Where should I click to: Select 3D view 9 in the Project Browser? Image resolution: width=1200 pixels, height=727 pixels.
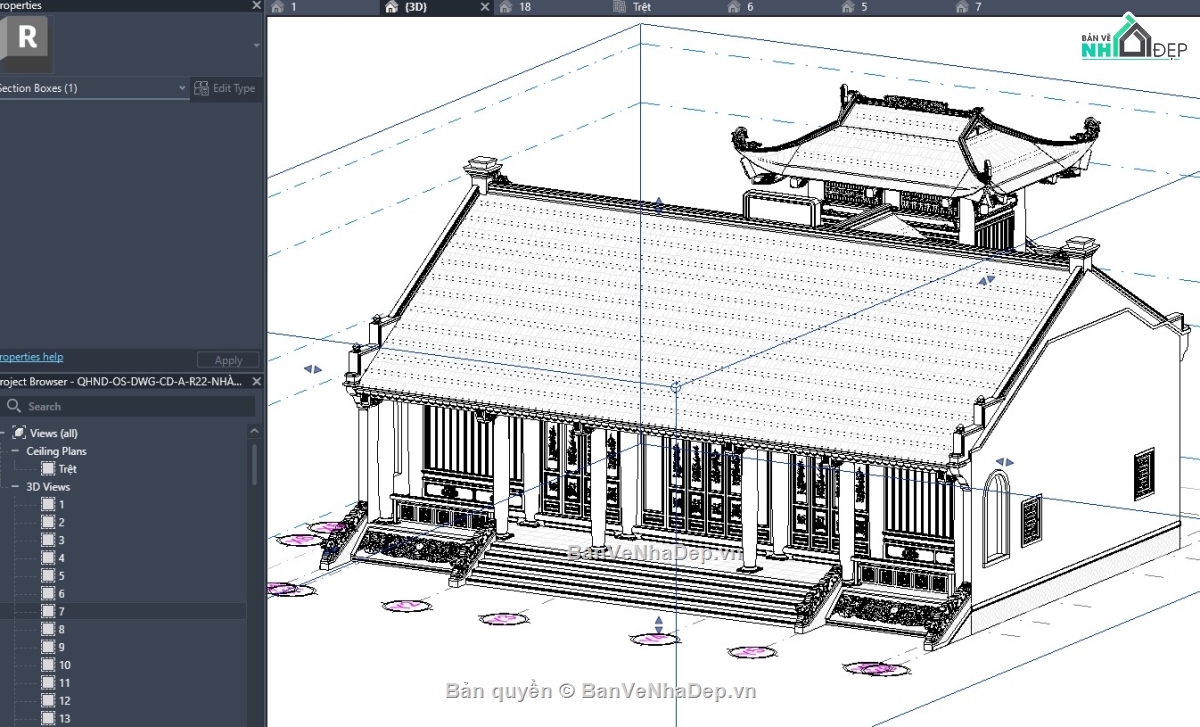(61, 647)
